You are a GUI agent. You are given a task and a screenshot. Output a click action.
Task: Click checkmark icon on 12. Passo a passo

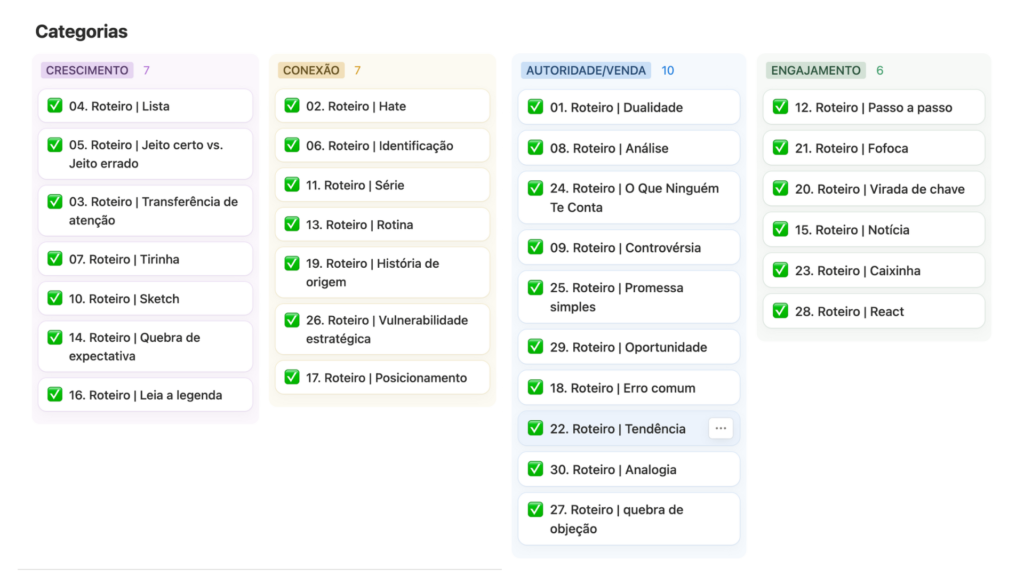click(x=781, y=107)
